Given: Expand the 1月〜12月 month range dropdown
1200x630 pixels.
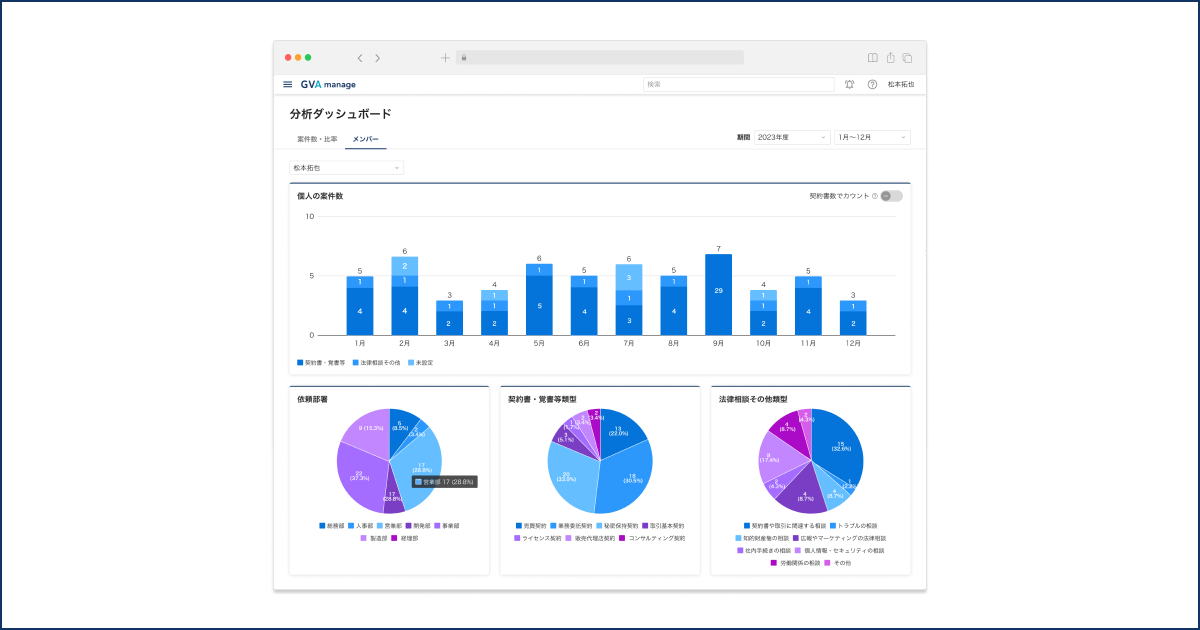Looking at the screenshot, I should coord(872,137).
